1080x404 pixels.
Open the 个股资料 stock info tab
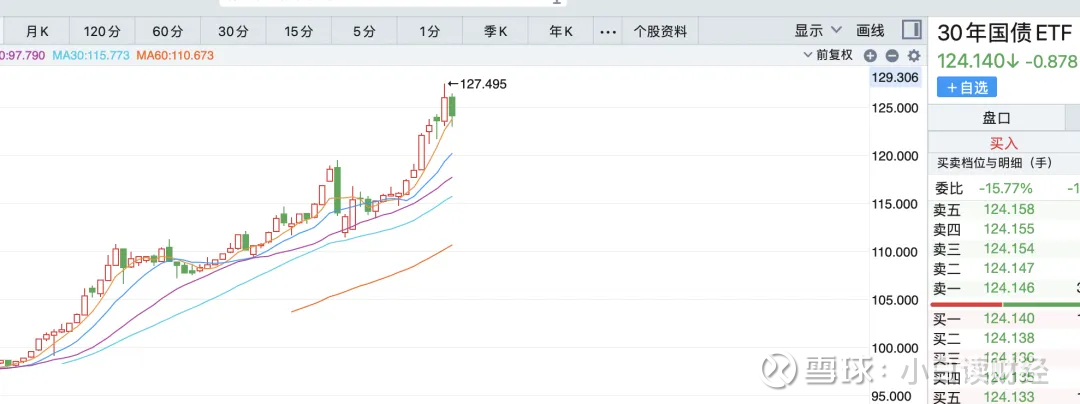[x=661, y=31]
